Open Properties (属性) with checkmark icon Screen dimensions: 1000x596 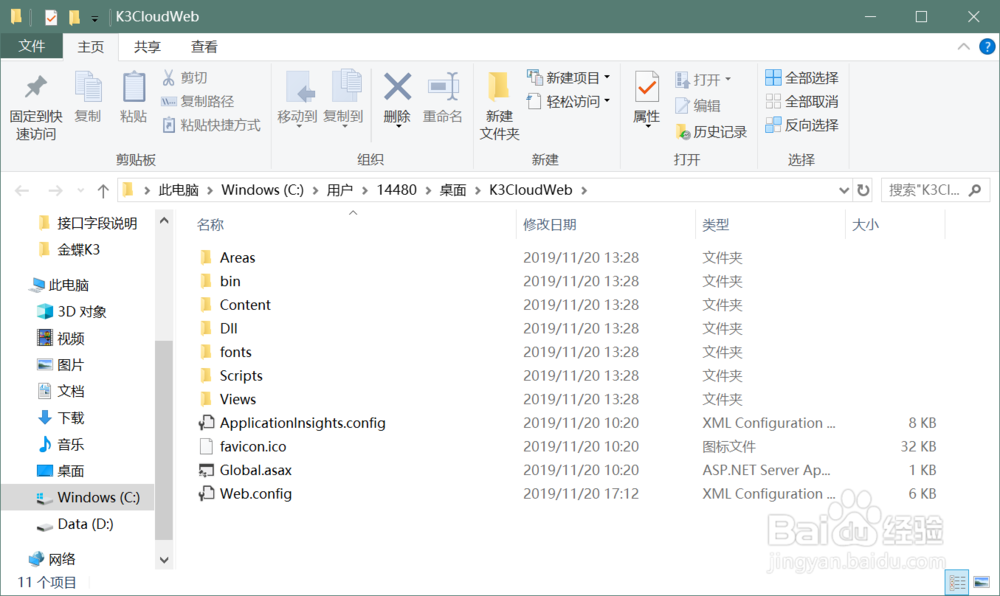click(647, 99)
